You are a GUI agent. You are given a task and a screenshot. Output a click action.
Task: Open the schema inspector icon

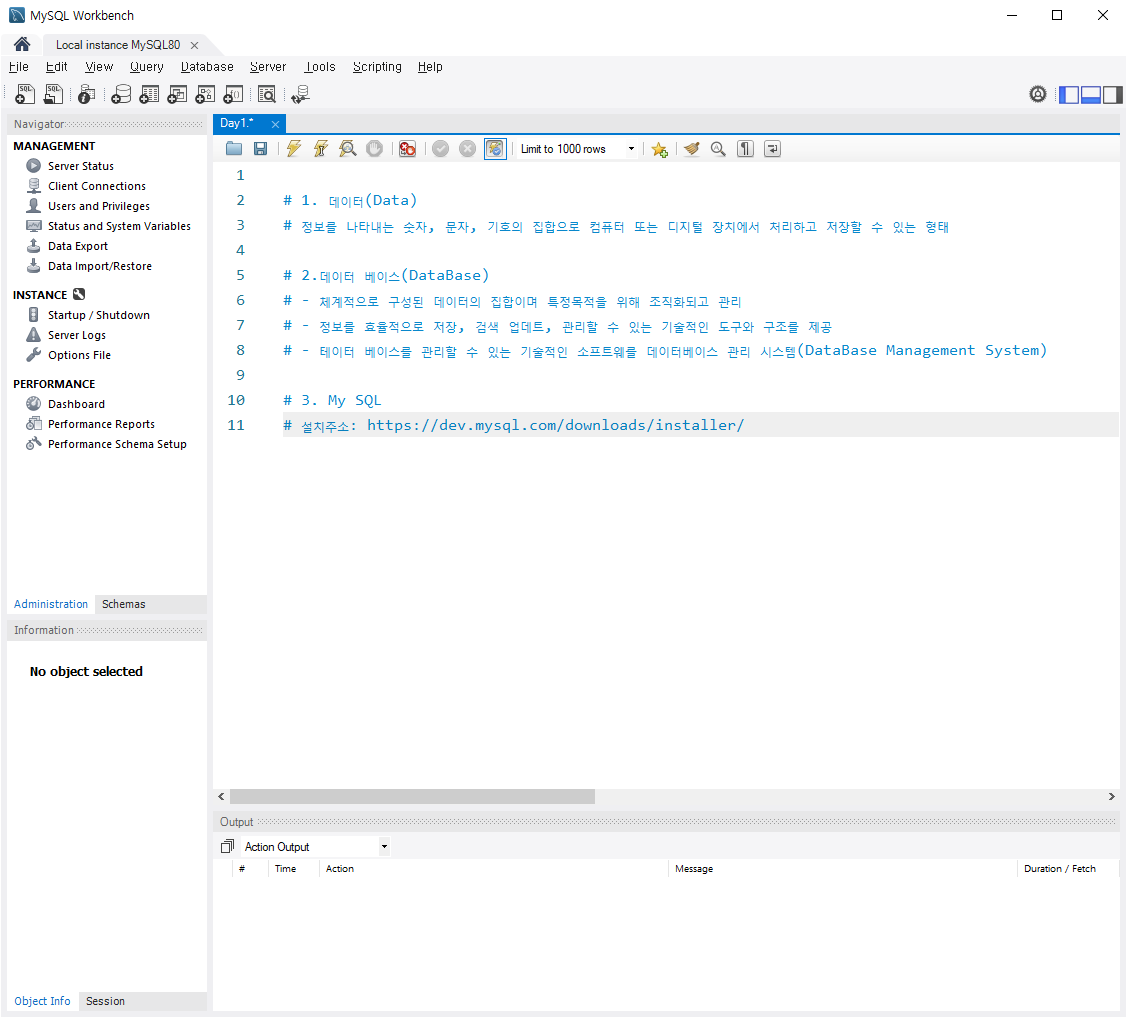86,94
